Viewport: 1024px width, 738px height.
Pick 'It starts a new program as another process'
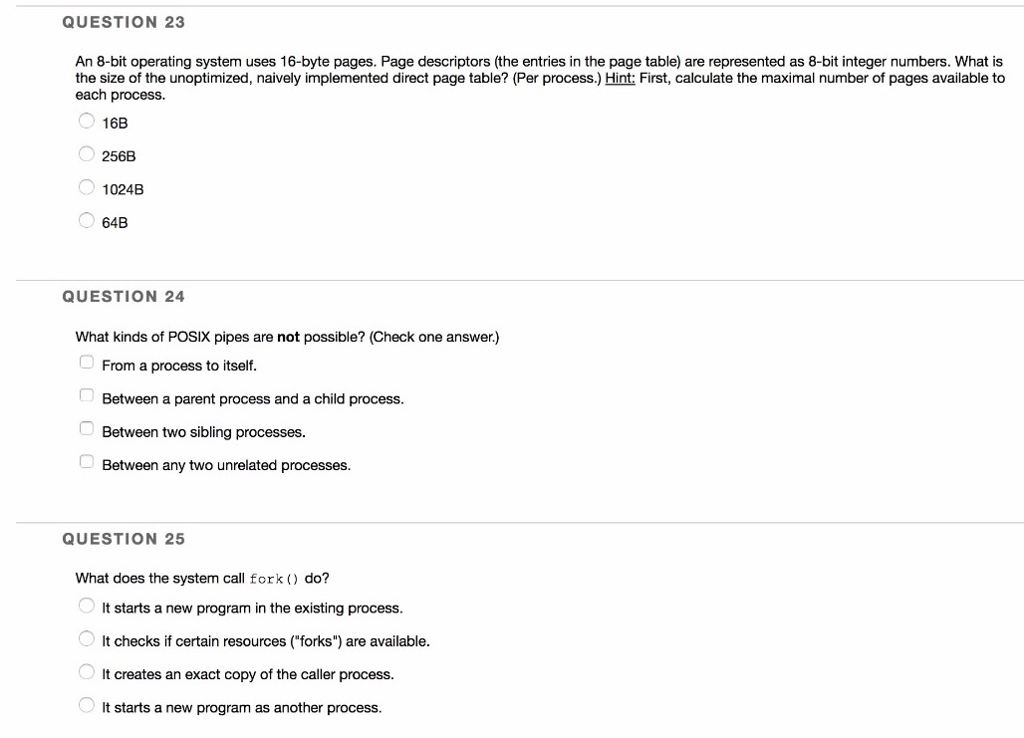click(86, 704)
